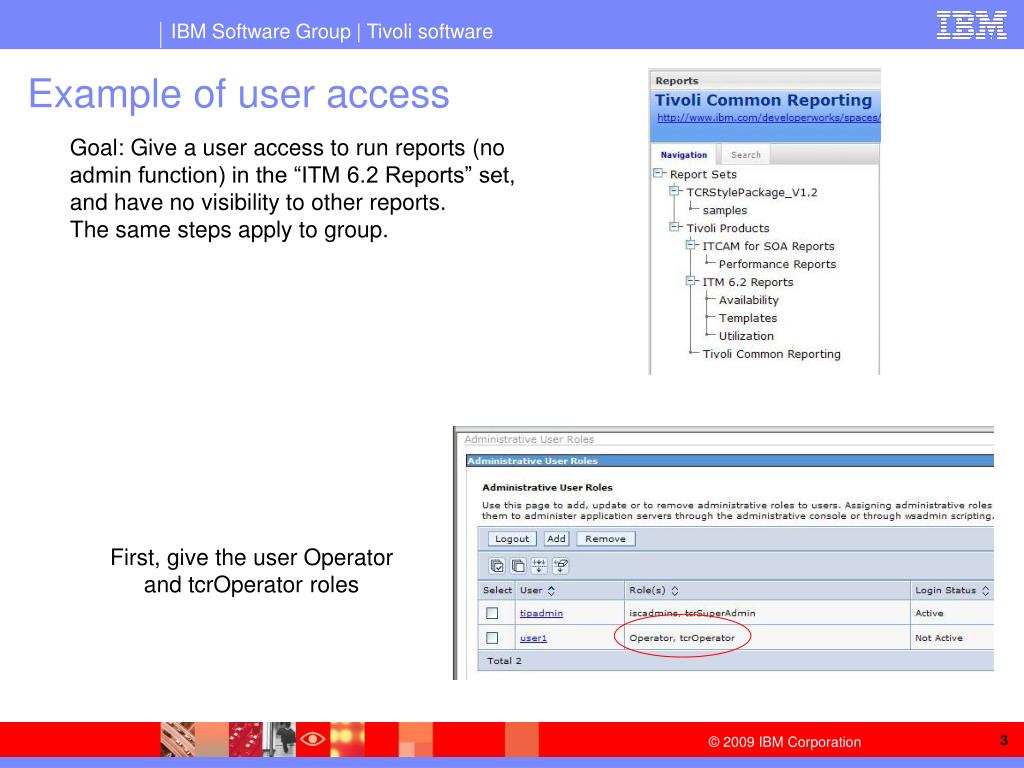Click the Reports panel title
Image resolution: width=1024 pixels, height=768 pixels.
[x=677, y=81]
